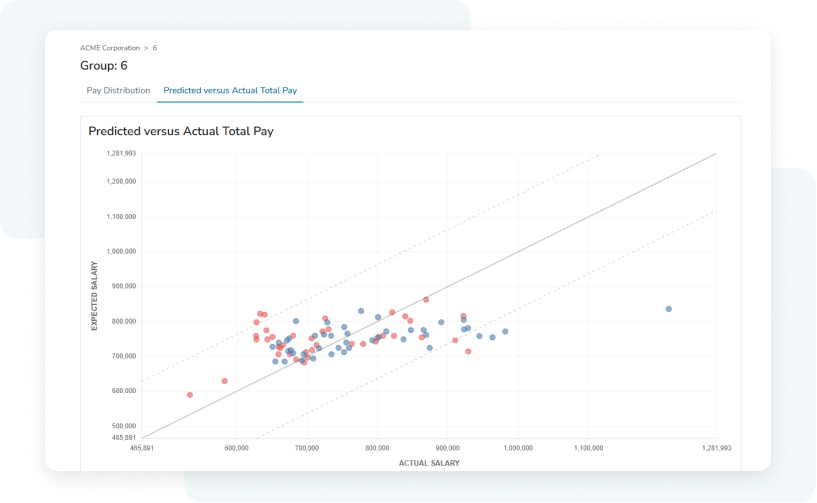Click x-axis label 1,000,000
The image size is (817, 503).
point(518,448)
